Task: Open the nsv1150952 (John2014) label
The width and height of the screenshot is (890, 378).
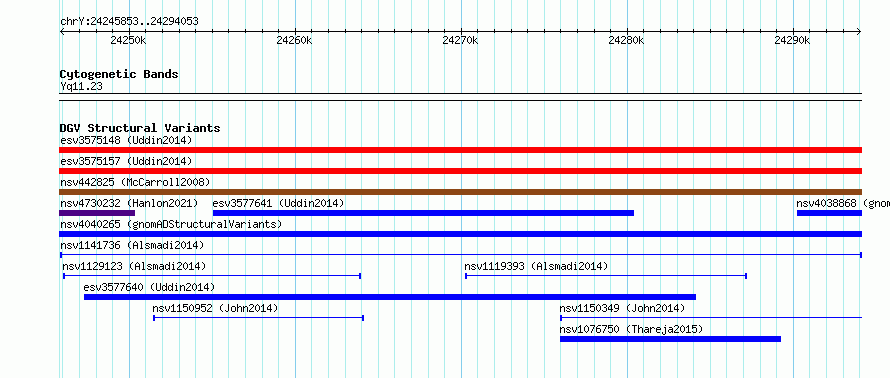Action: [215, 308]
